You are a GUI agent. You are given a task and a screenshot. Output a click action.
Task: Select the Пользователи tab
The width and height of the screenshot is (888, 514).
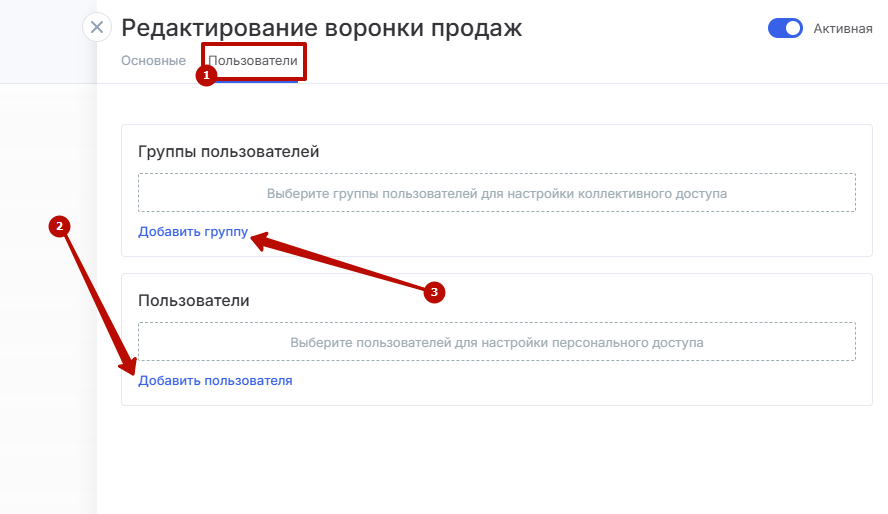click(x=253, y=61)
